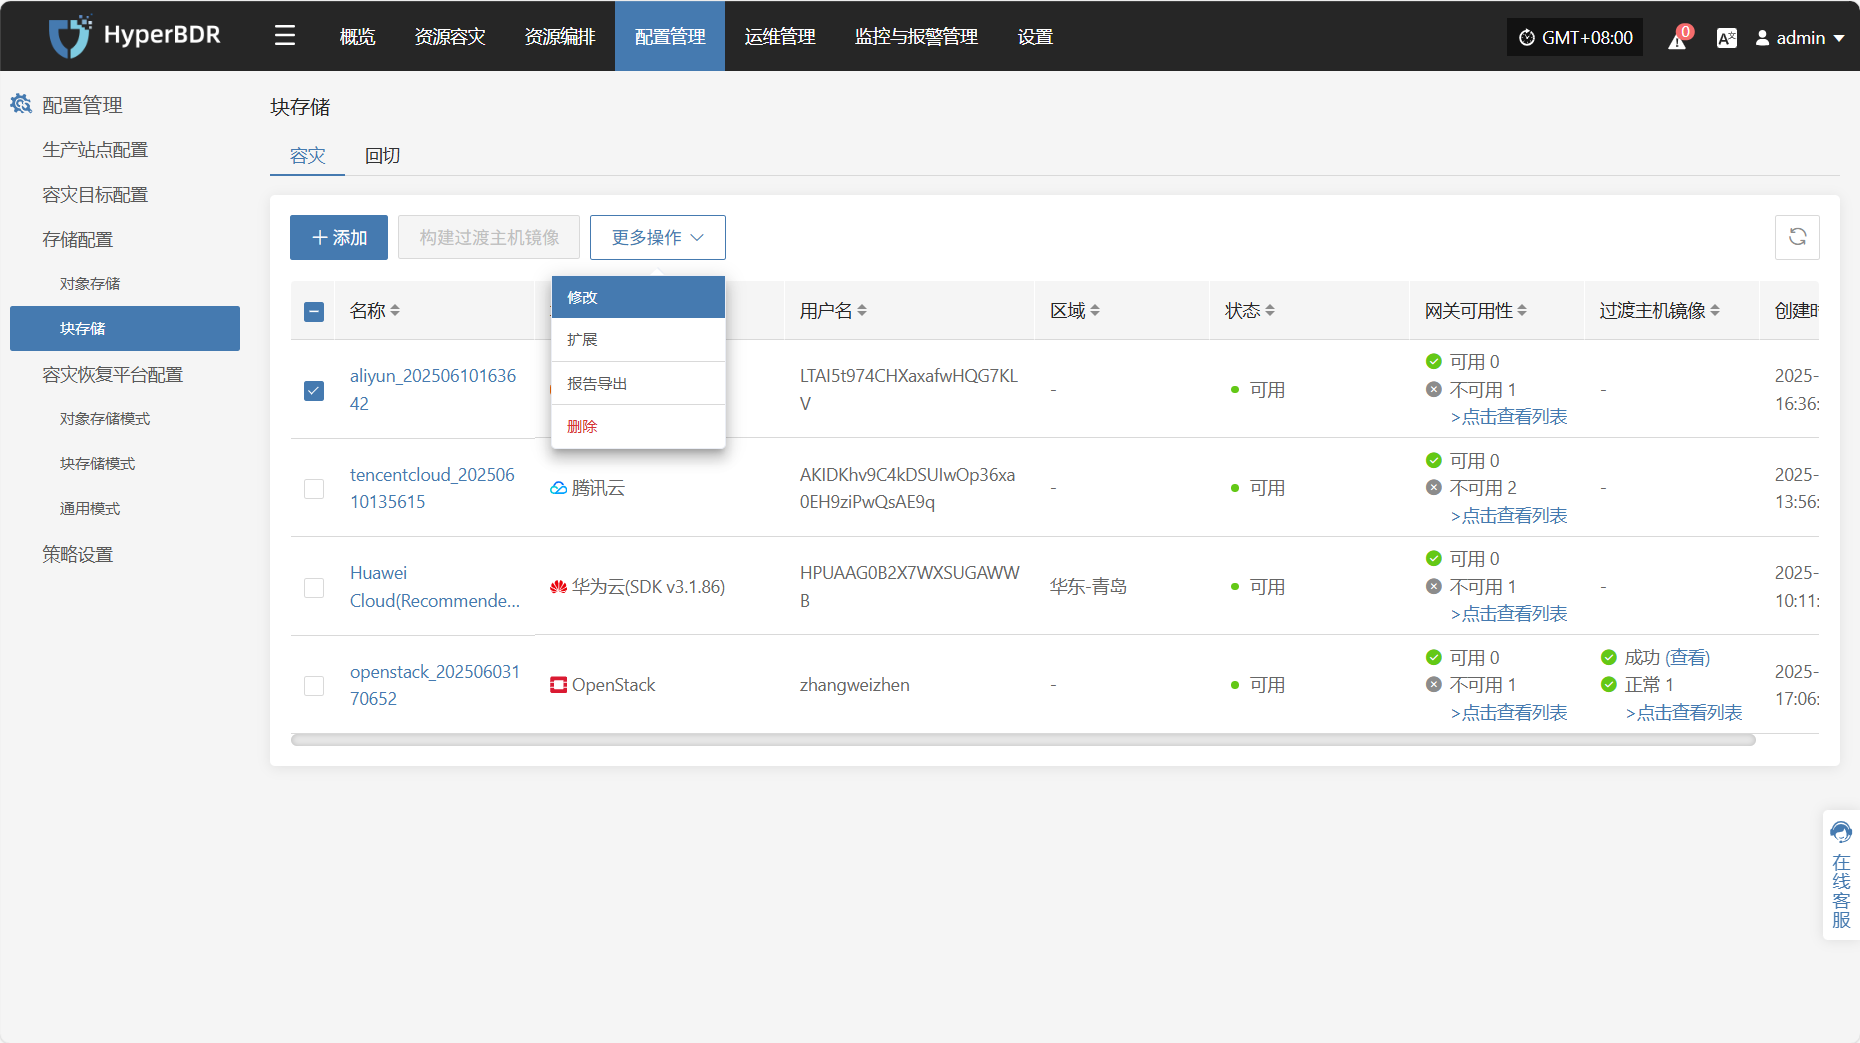Toggle the select-all header checkbox

point(314,311)
